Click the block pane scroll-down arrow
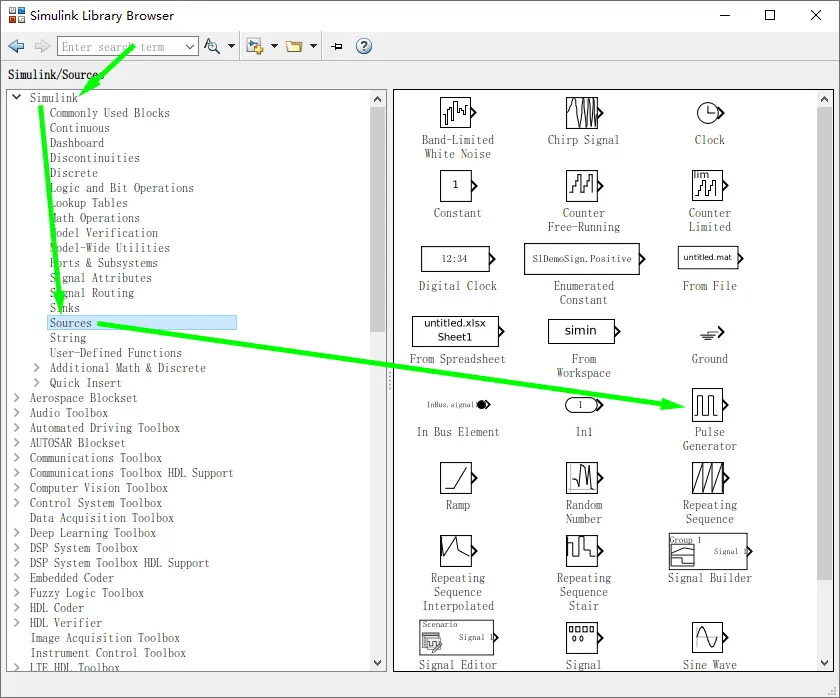 tap(824, 663)
